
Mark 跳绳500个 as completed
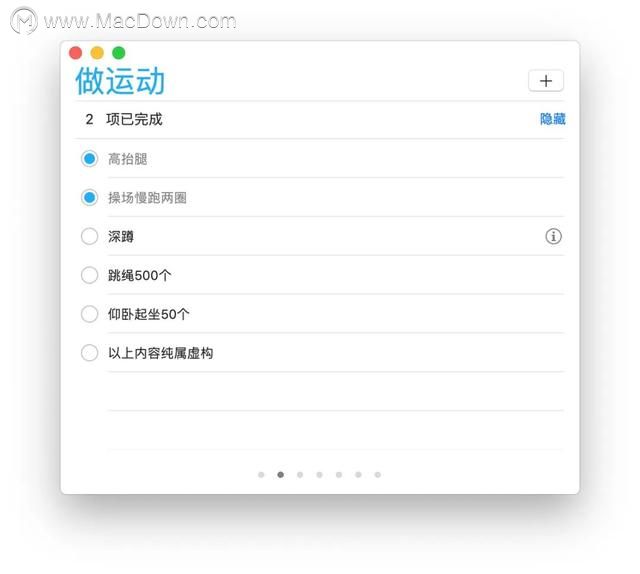[89, 275]
